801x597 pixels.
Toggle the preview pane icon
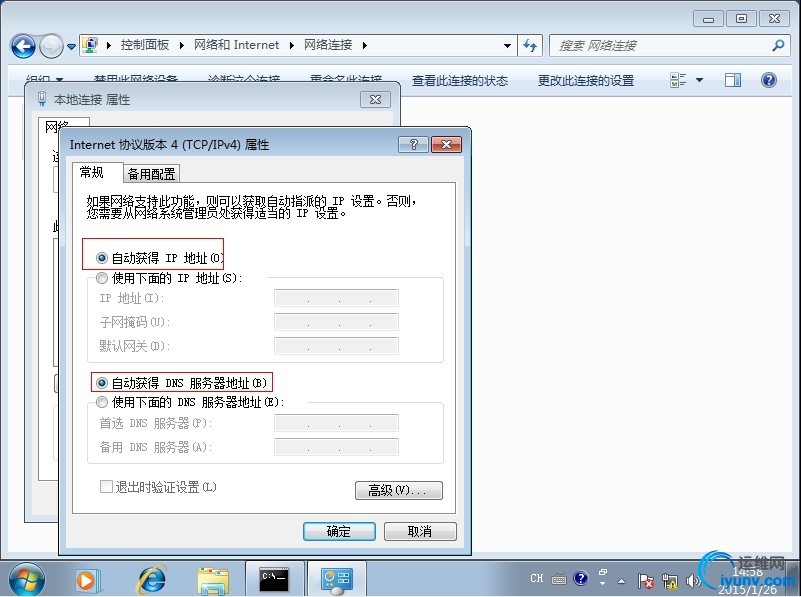[733, 80]
